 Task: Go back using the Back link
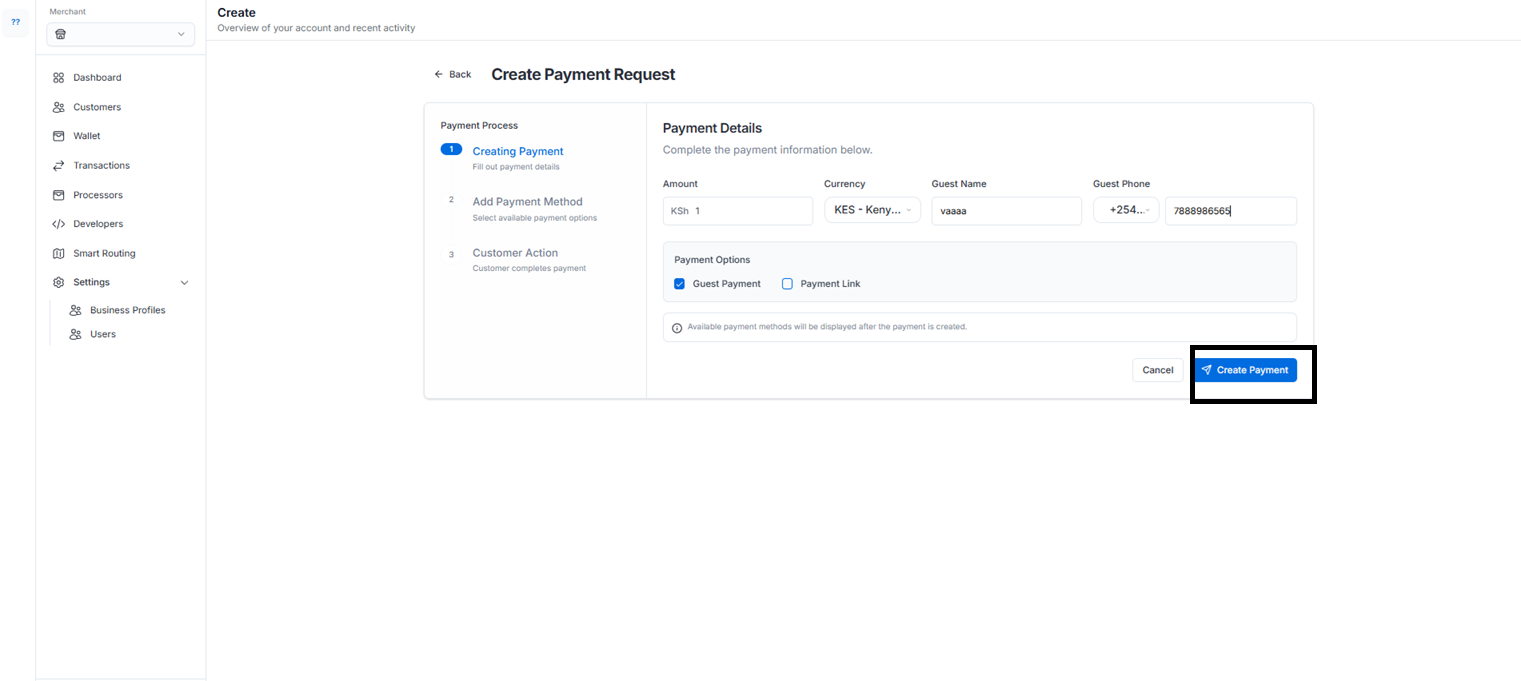(x=453, y=75)
